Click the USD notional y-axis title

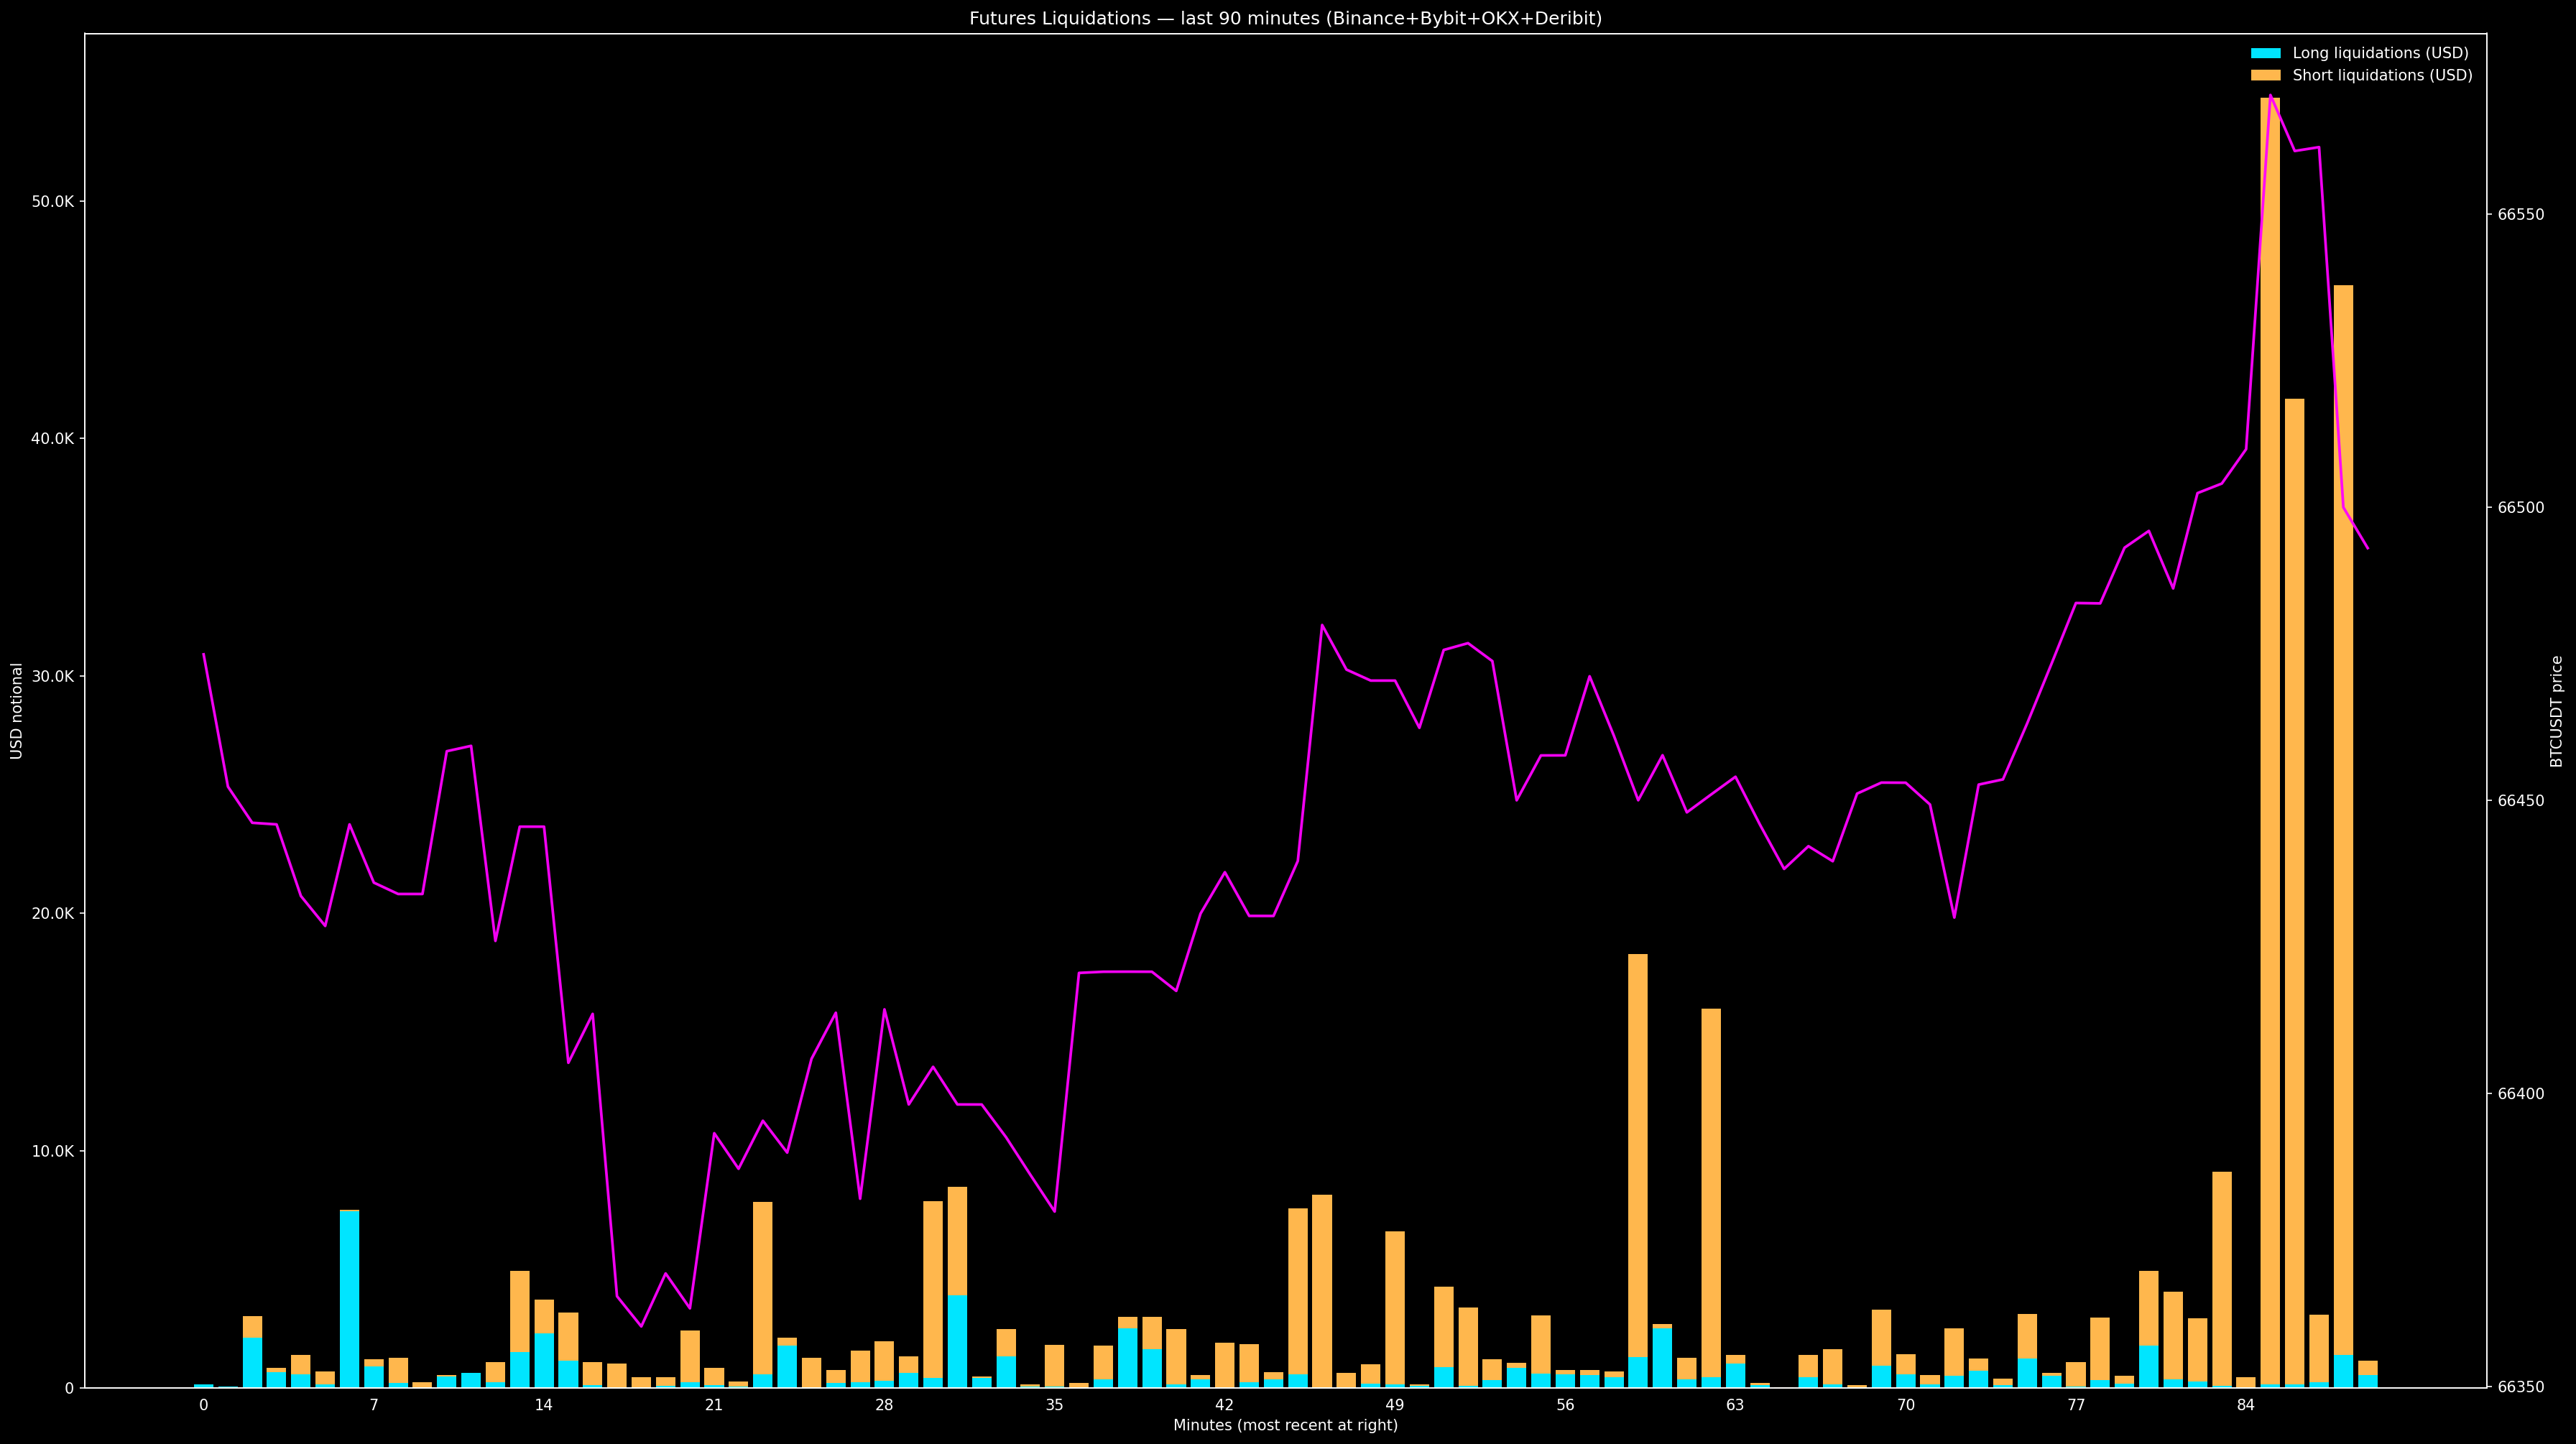pyautogui.click(x=17, y=711)
